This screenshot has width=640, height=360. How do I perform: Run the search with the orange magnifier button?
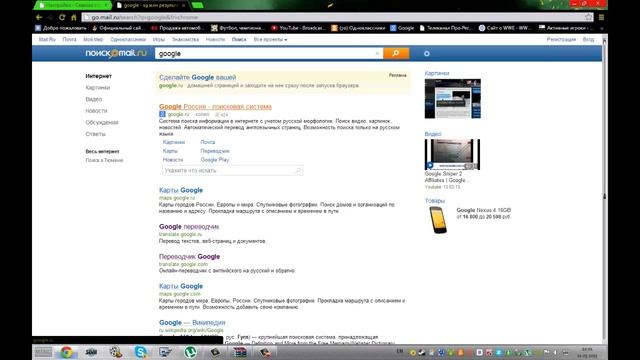pos(396,53)
